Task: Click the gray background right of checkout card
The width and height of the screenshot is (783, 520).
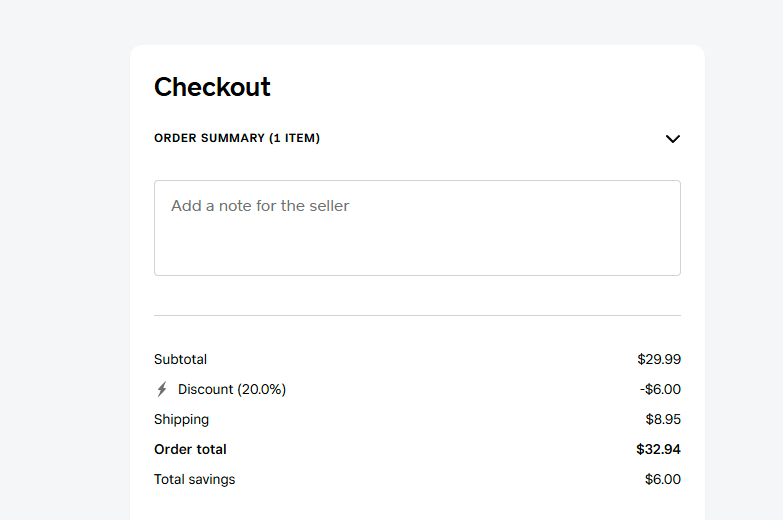Action: point(744,260)
